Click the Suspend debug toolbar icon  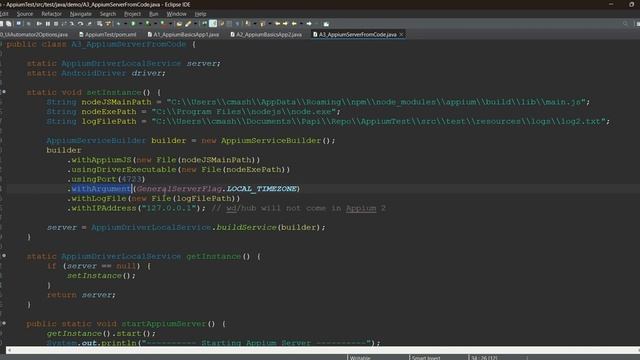coord(47,24)
